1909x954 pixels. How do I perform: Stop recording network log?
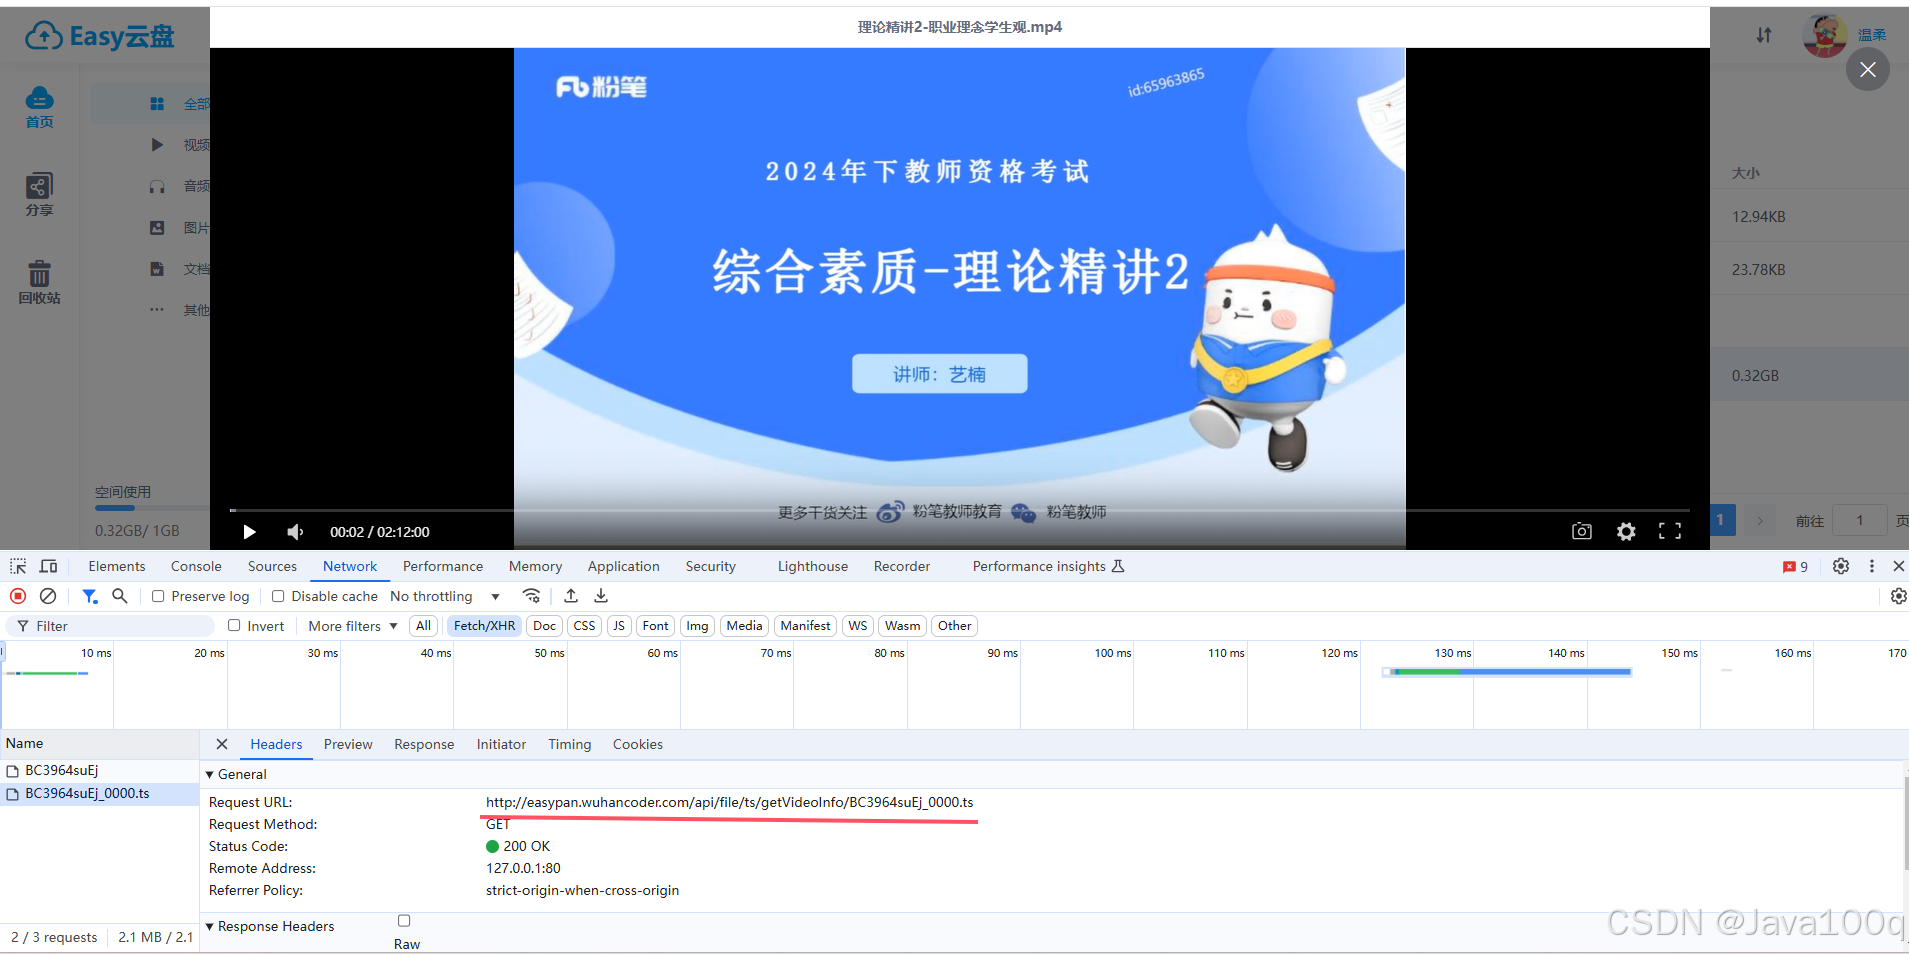pyautogui.click(x=18, y=596)
